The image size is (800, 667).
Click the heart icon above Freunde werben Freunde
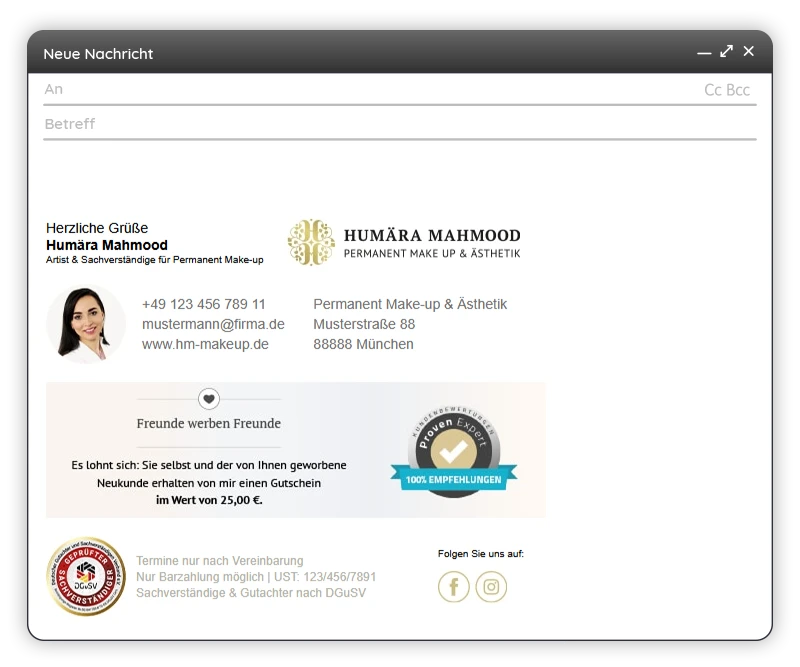[x=208, y=398]
